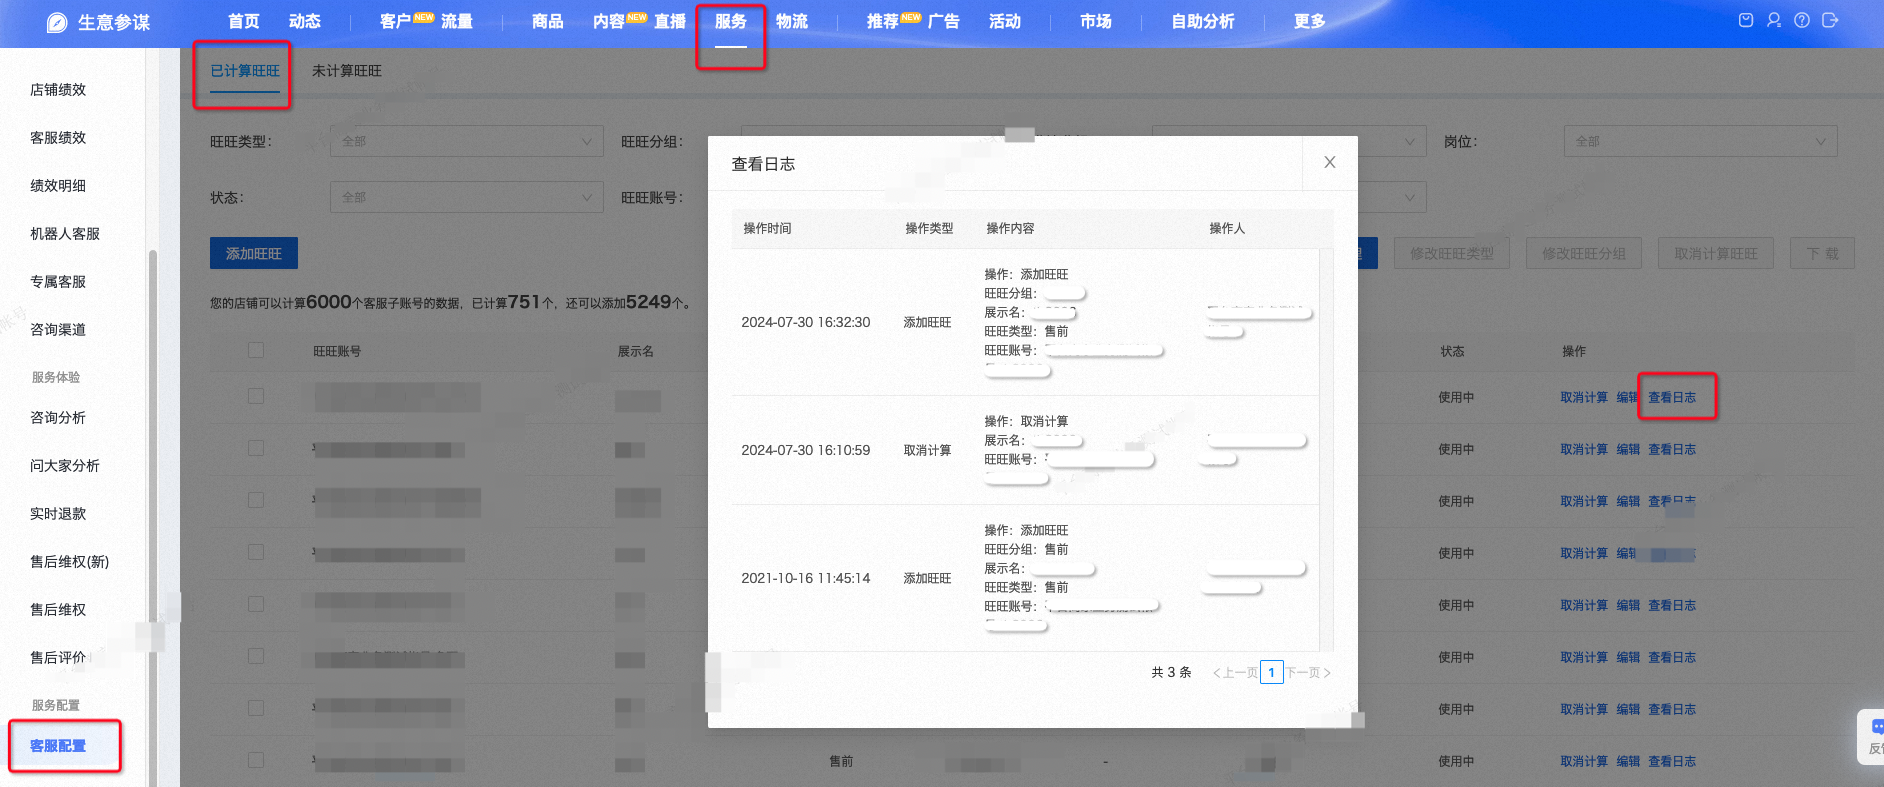Open 更多 in top navigation
This screenshot has width=1884, height=787.
pyautogui.click(x=1310, y=21)
